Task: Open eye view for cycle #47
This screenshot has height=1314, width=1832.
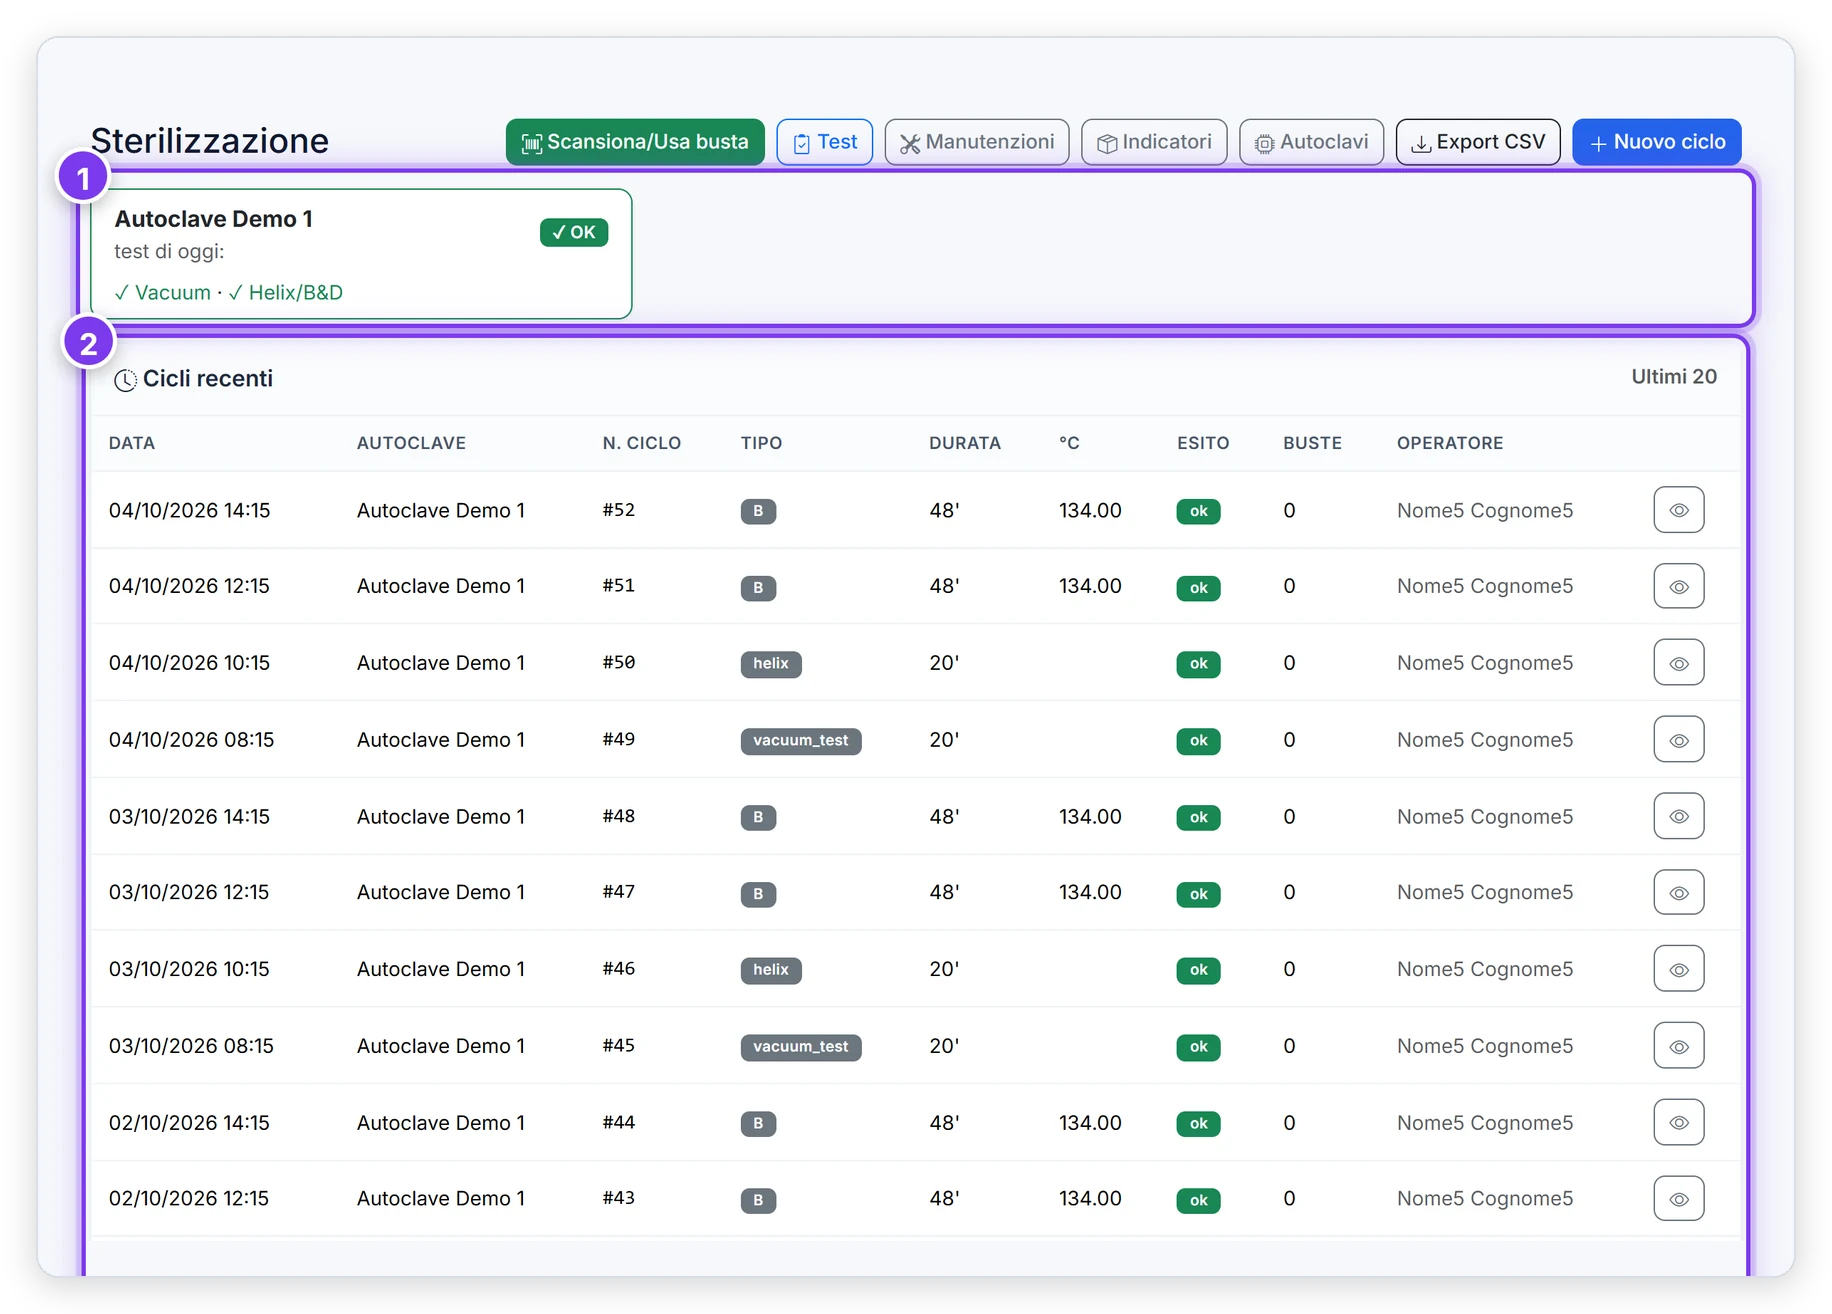Action: pos(1678,892)
